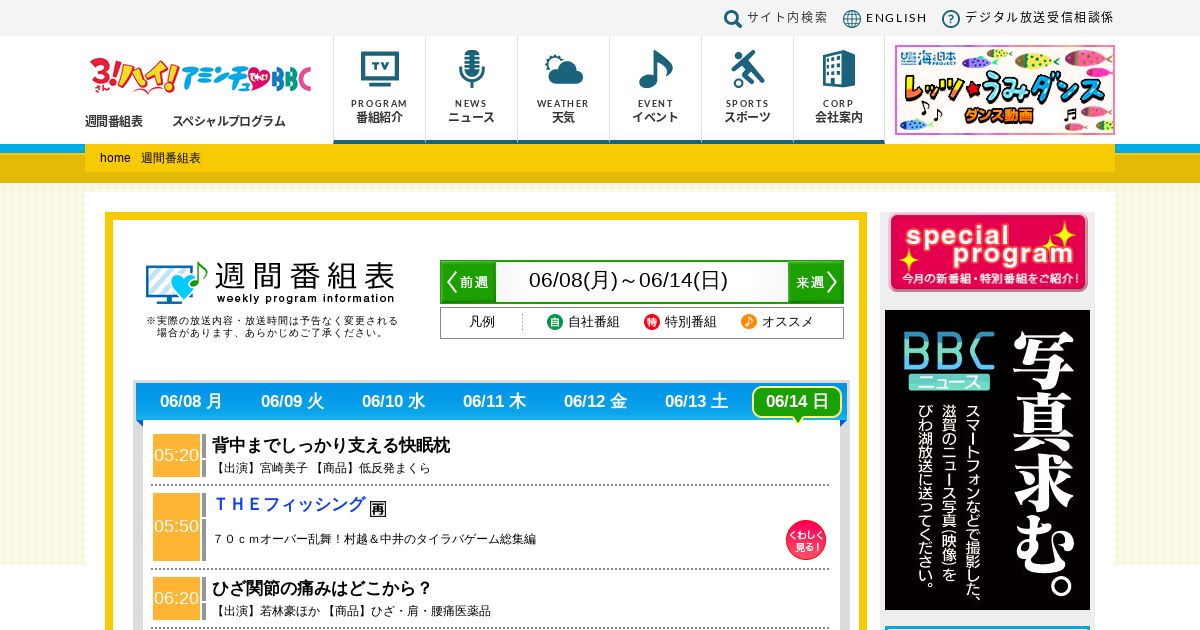This screenshot has height=630, width=1200.
Task: Click the 再 rerun badge icon
Action: coord(378,508)
